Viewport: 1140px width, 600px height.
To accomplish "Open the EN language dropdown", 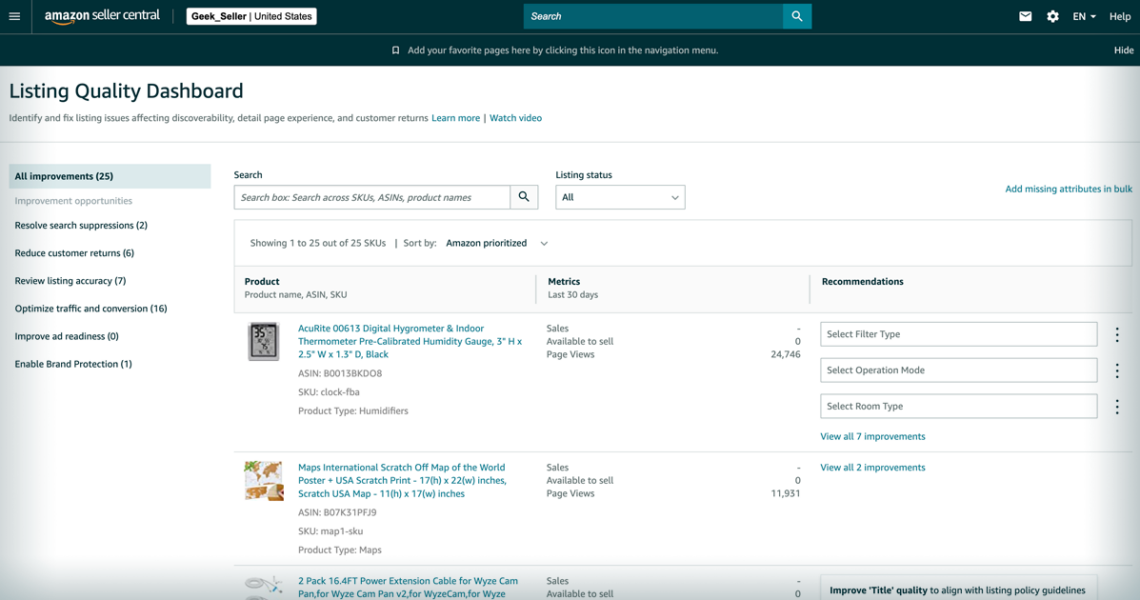I will coord(1082,16).
